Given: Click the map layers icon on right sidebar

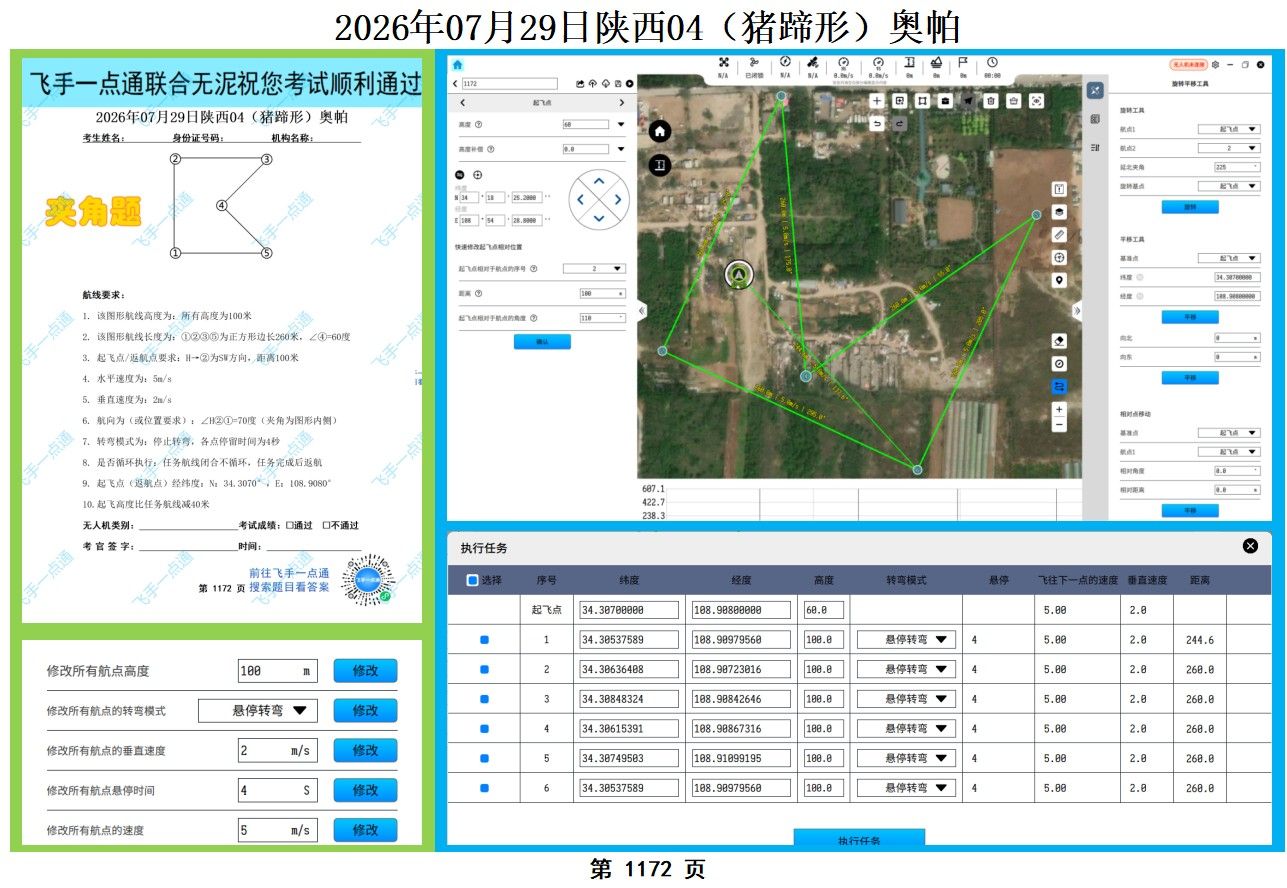Looking at the screenshot, I should point(1060,212).
